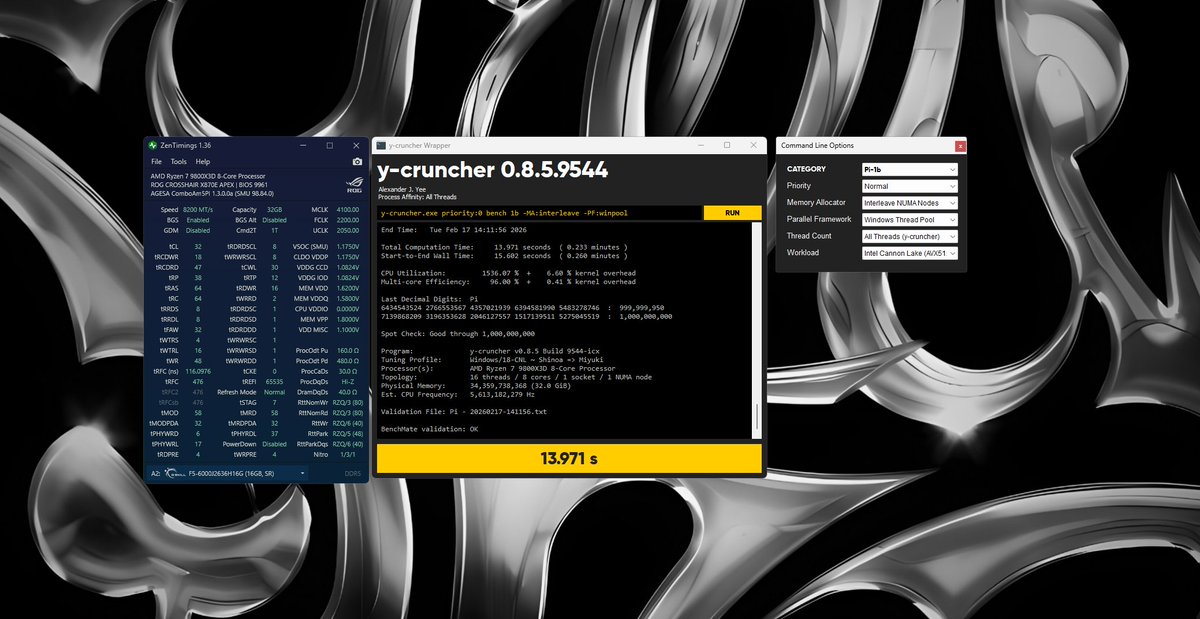Screen dimensions: 1200x619
Task: Click the VSOC (SMU) value 1.1750V
Action: pyautogui.click(x=347, y=245)
